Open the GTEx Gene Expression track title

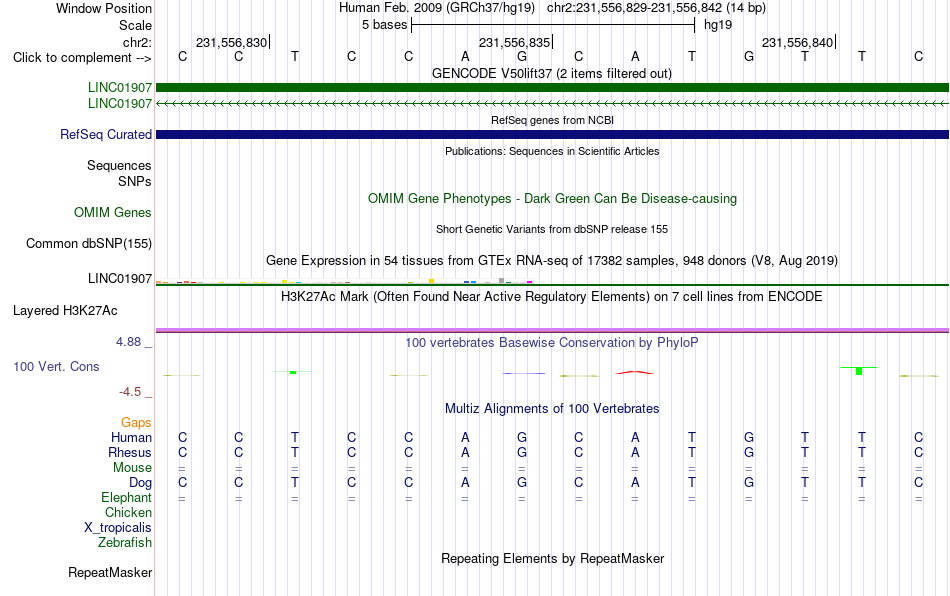[552, 260]
